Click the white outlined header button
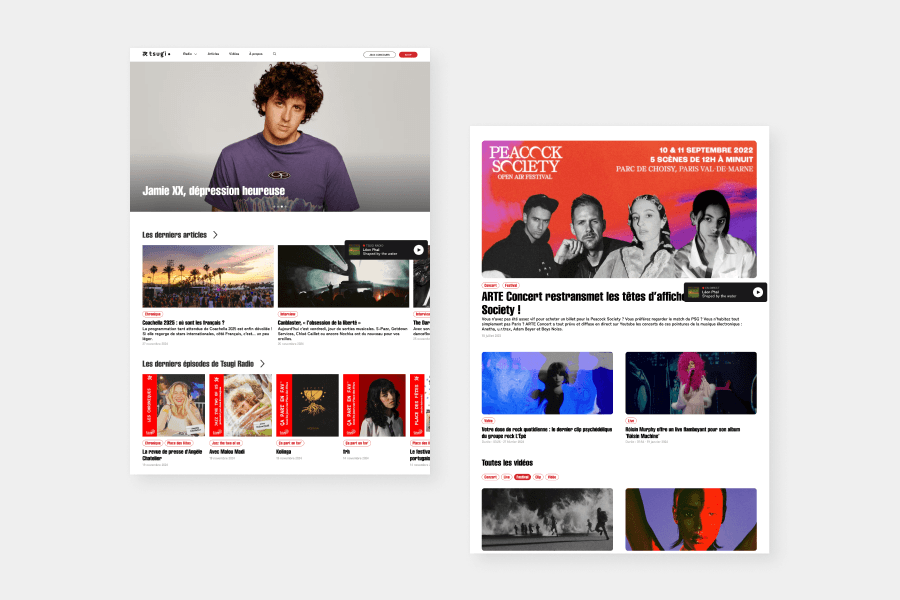Screen dimensions: 900x600 point(379,55)
